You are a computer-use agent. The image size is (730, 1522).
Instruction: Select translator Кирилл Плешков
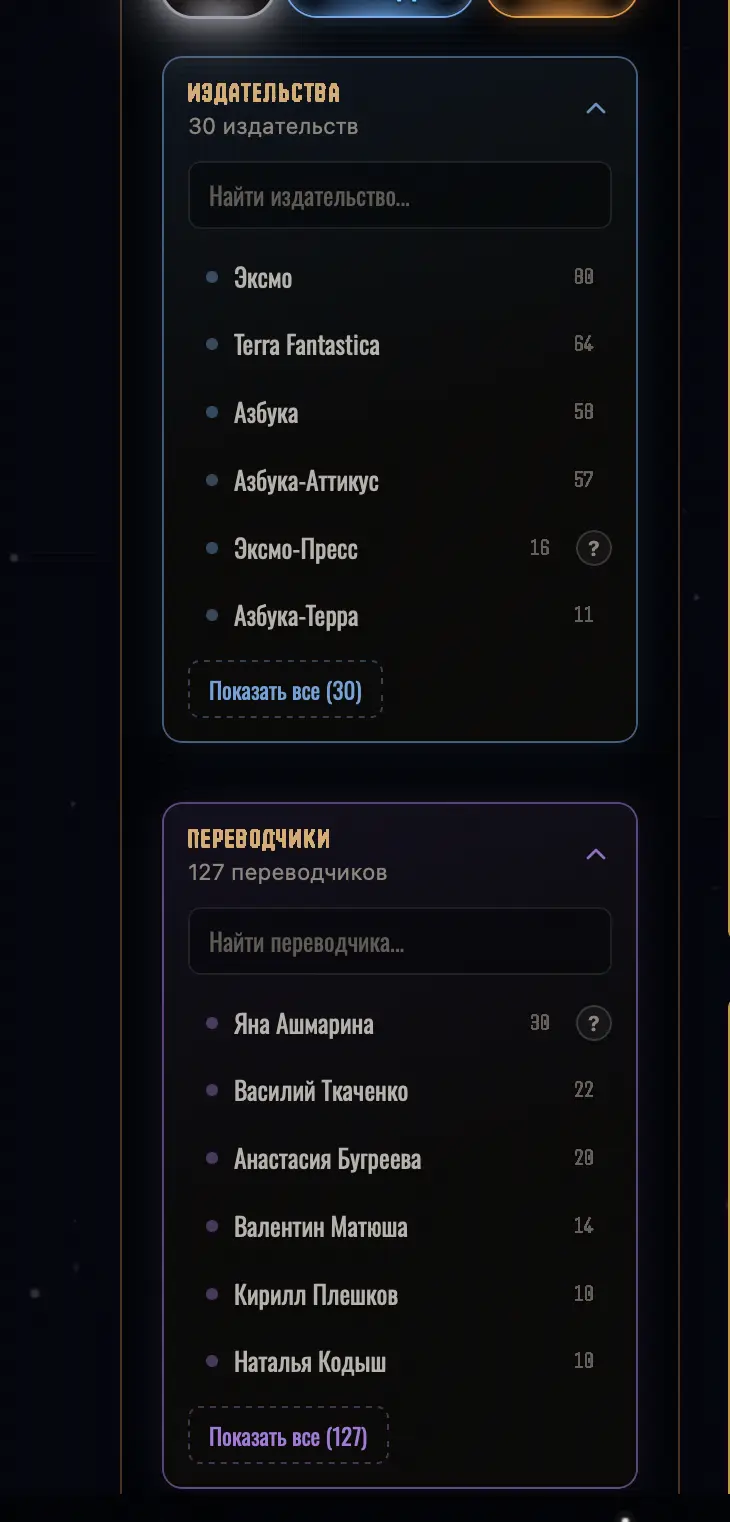pyautogui.click(x=399, y=1295)
